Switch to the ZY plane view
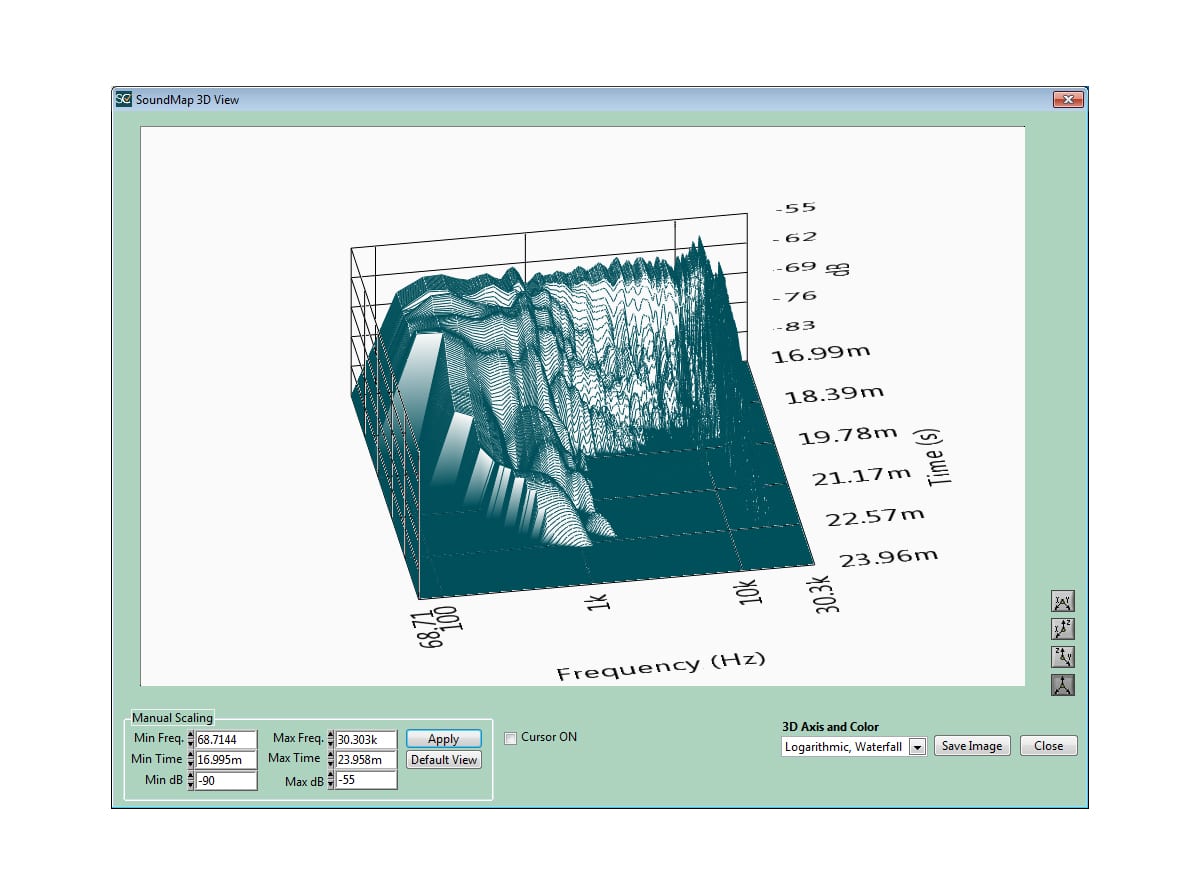The image size is (1200, 896). [1062, 657]
